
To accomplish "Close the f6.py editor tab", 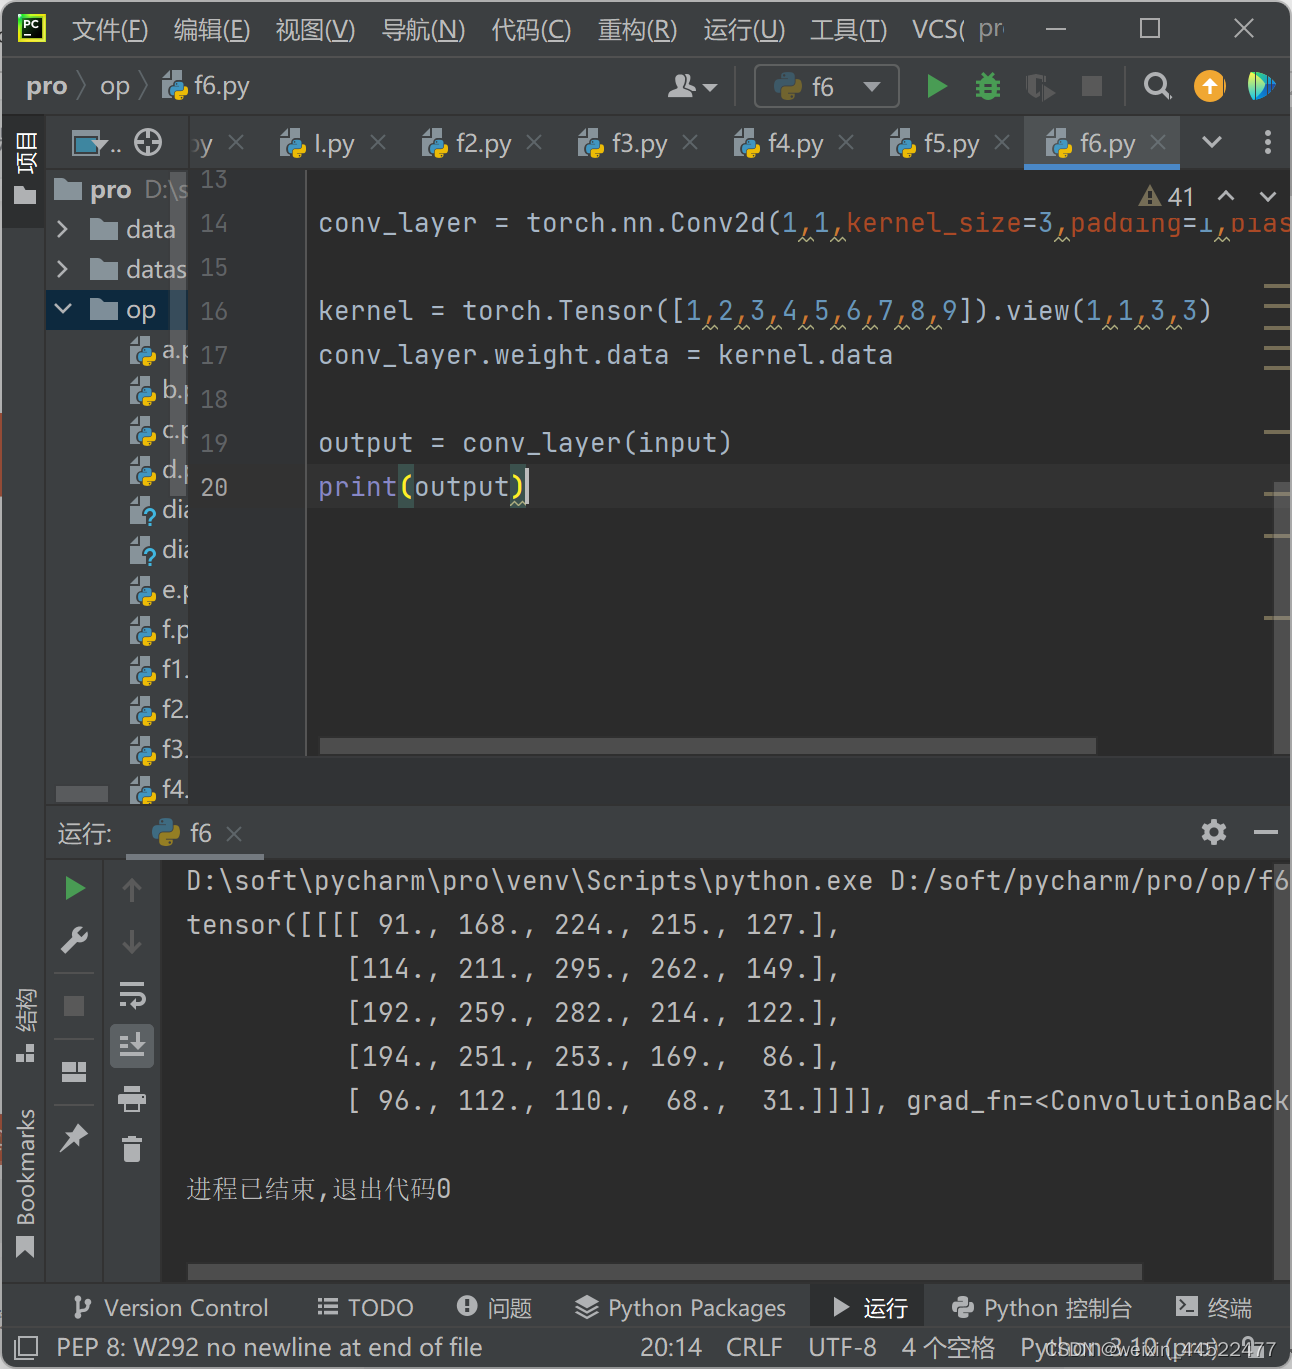I will pos(1158,143).
